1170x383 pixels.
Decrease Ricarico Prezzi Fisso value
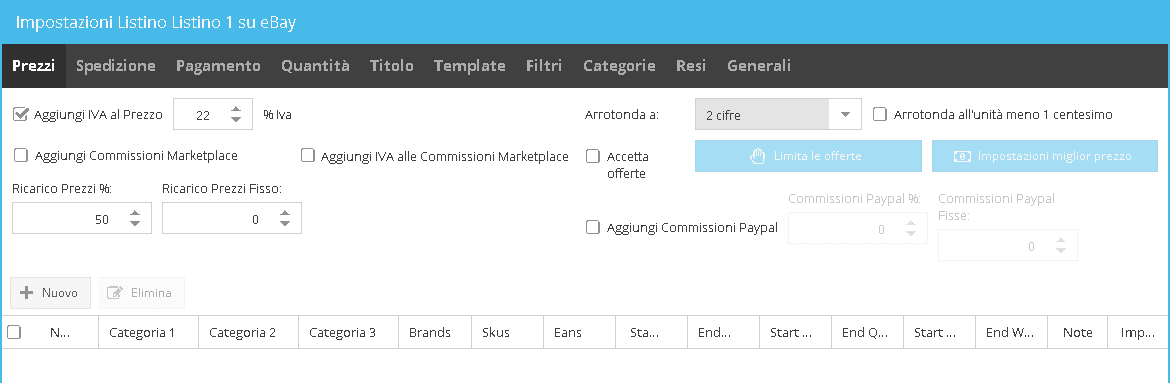click(284, 225)
